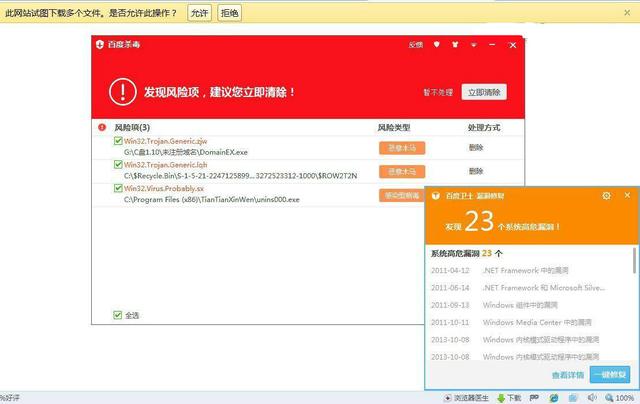The width and height of the screenshot is (640, 404).
Task: Click 允许 allow button in download bar
Action: pyautogui.click(x=200, y=13)
